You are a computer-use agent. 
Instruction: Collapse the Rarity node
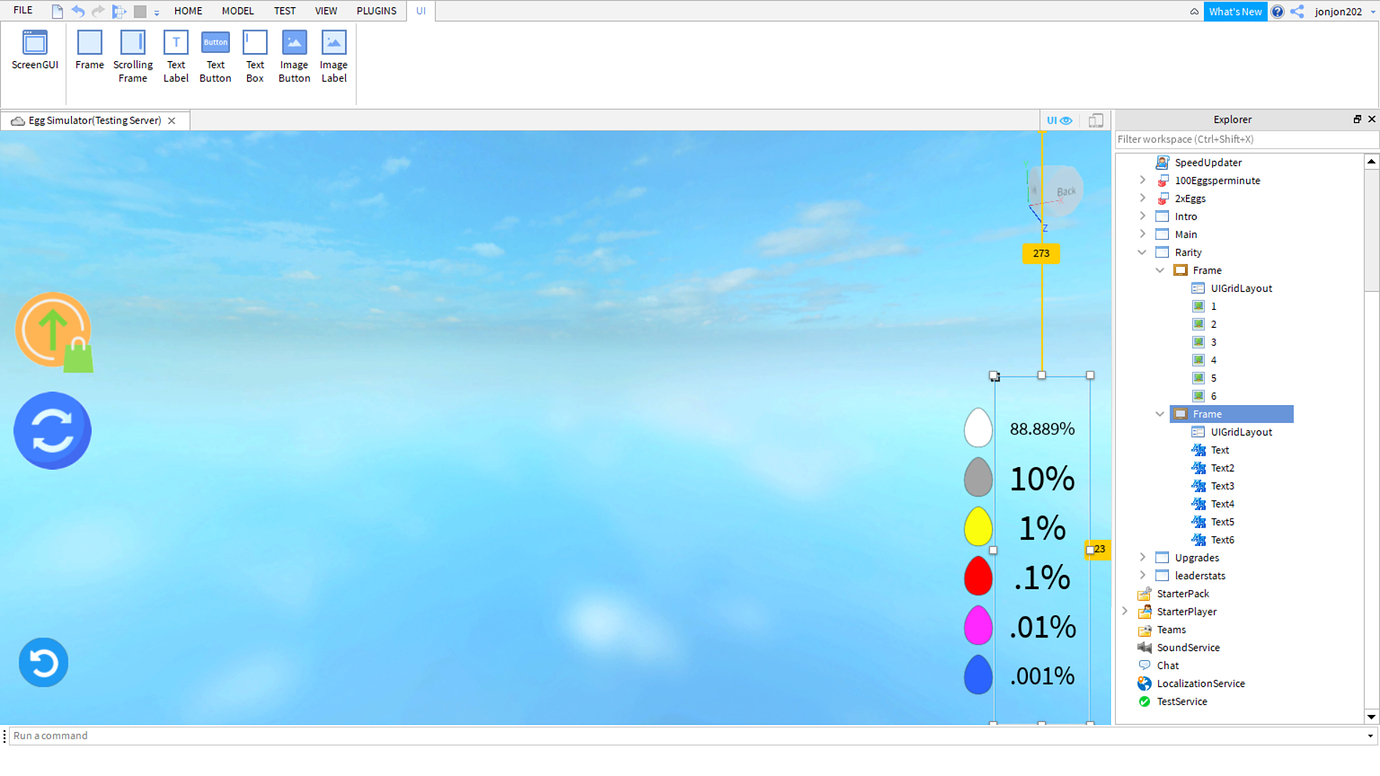1143,252
